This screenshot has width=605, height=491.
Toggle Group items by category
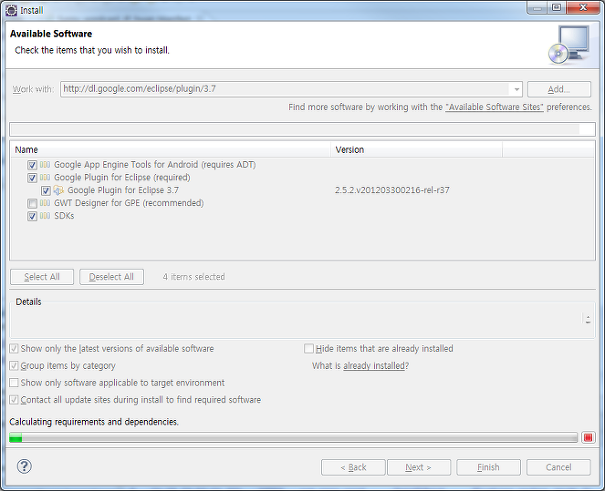click(14, 366)
